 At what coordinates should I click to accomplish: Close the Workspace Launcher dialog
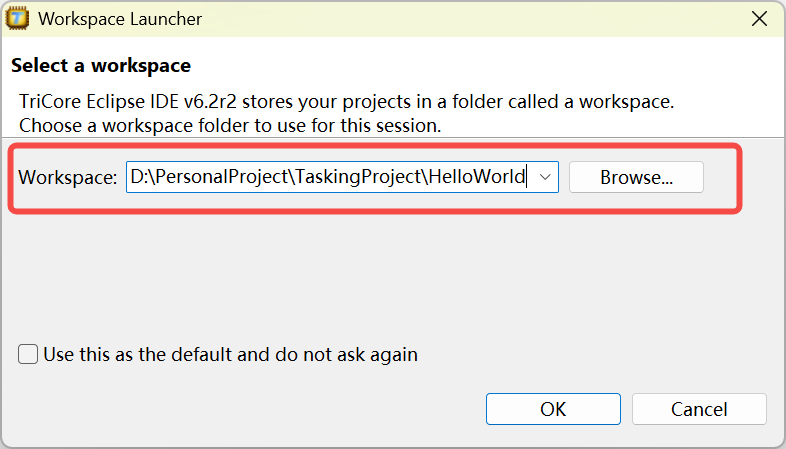coord(762,19)
